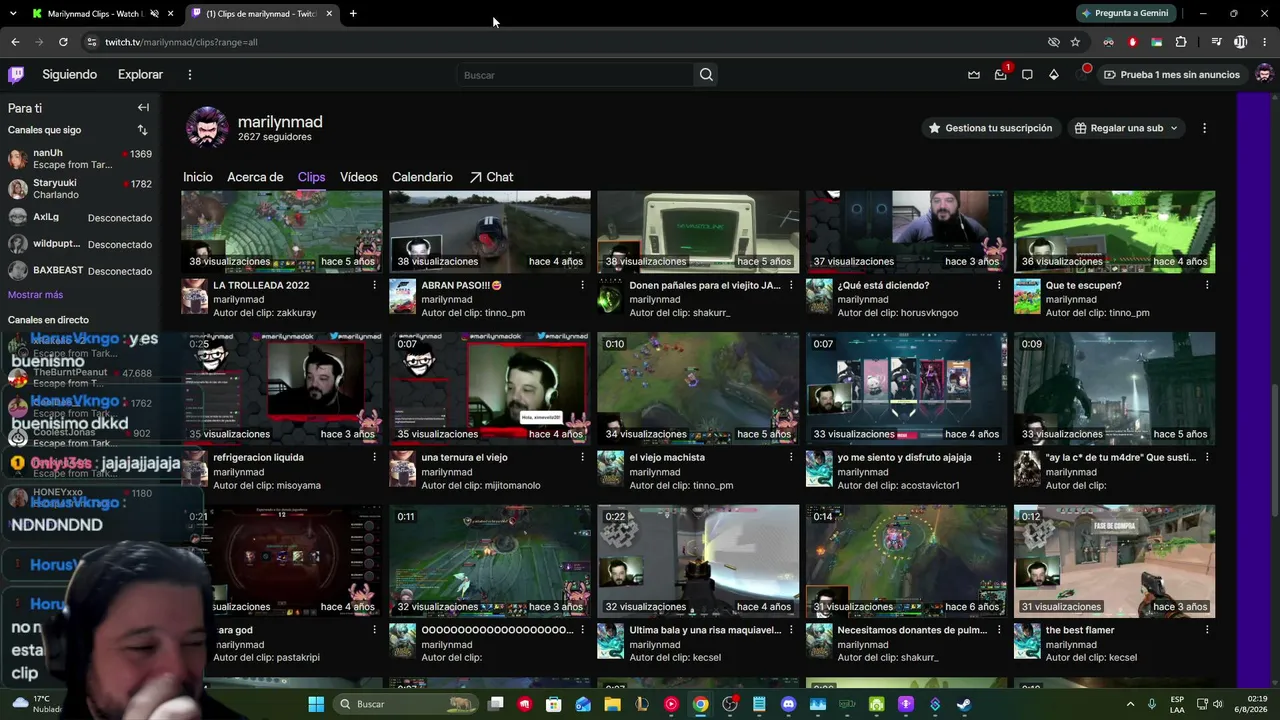
Task: Open a new browser tab
Action: [353, 13]
